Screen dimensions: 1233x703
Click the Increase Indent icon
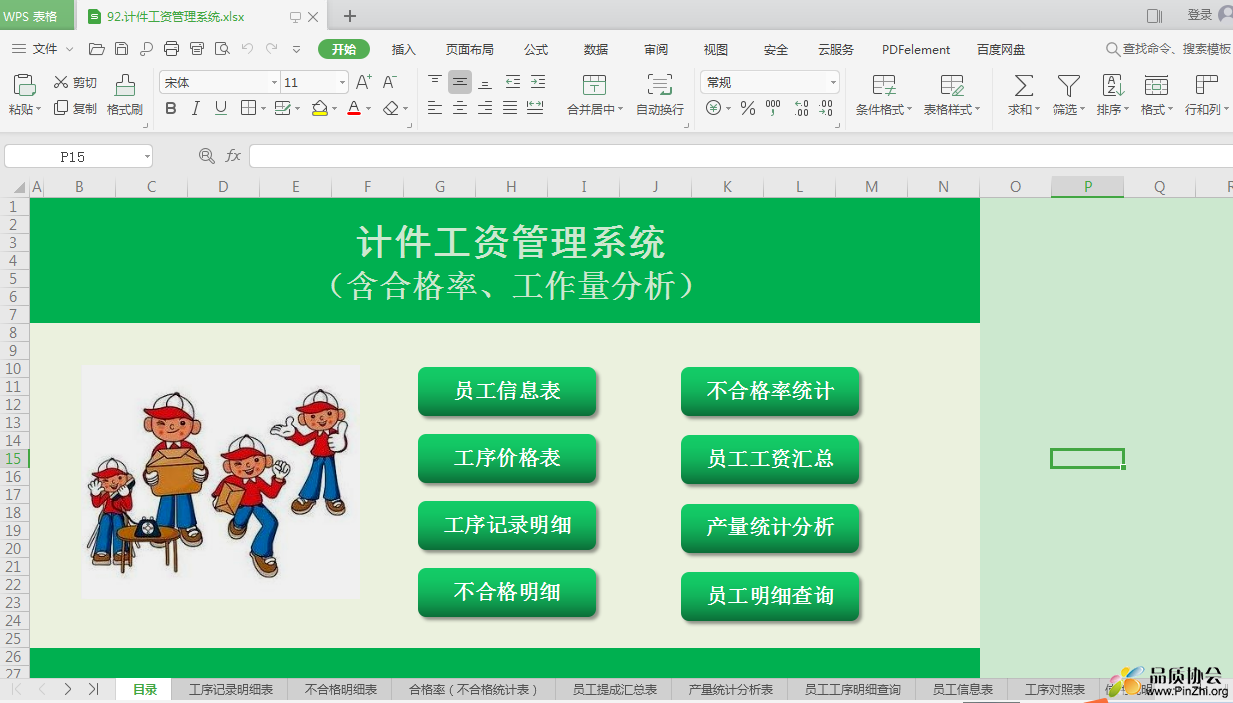pos(537,82)
